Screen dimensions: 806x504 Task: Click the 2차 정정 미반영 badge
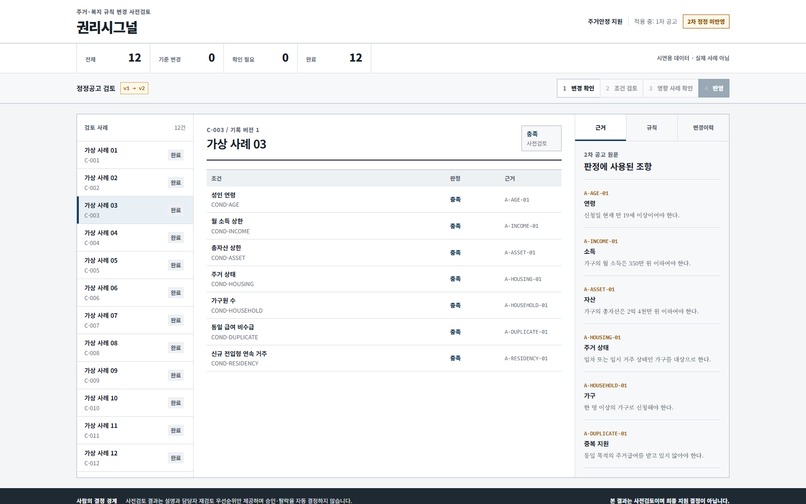(x=706, y=22)
